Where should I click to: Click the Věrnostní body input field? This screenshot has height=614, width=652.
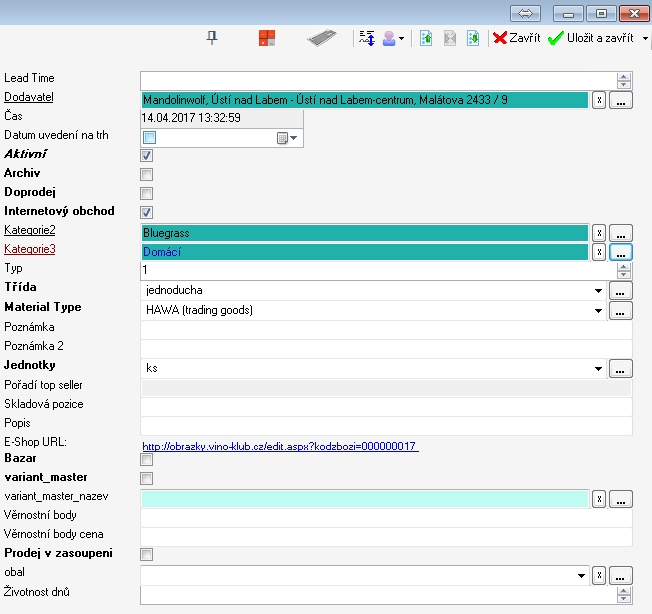pos(386,518)
